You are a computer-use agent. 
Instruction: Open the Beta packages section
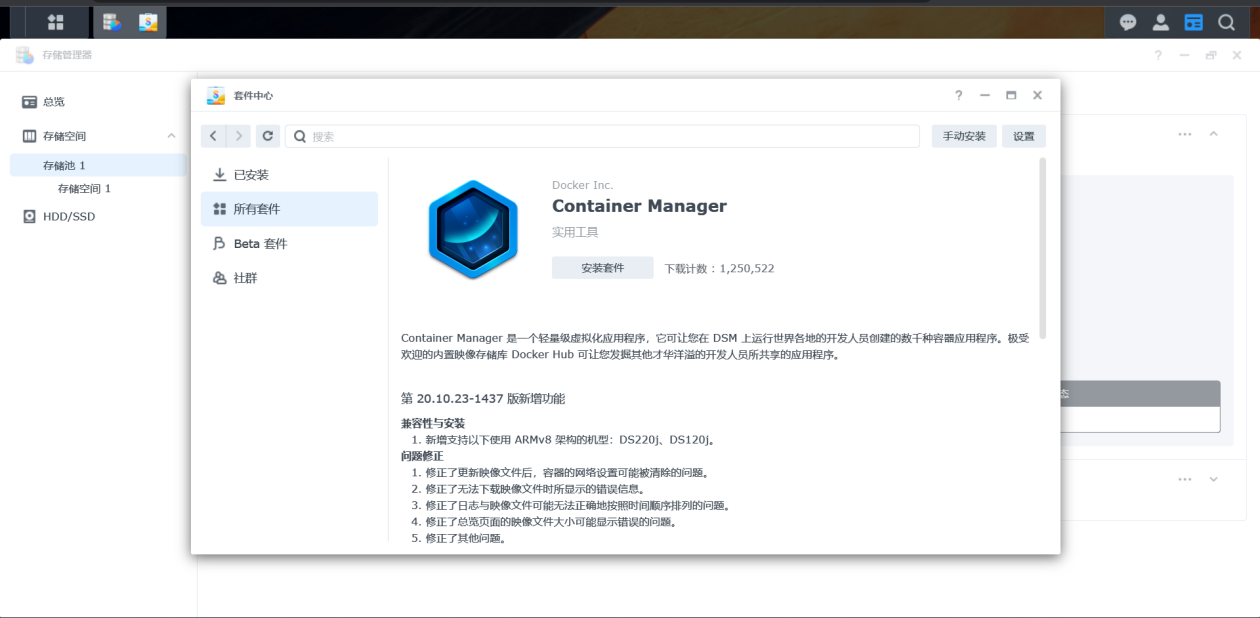[289, 243]
